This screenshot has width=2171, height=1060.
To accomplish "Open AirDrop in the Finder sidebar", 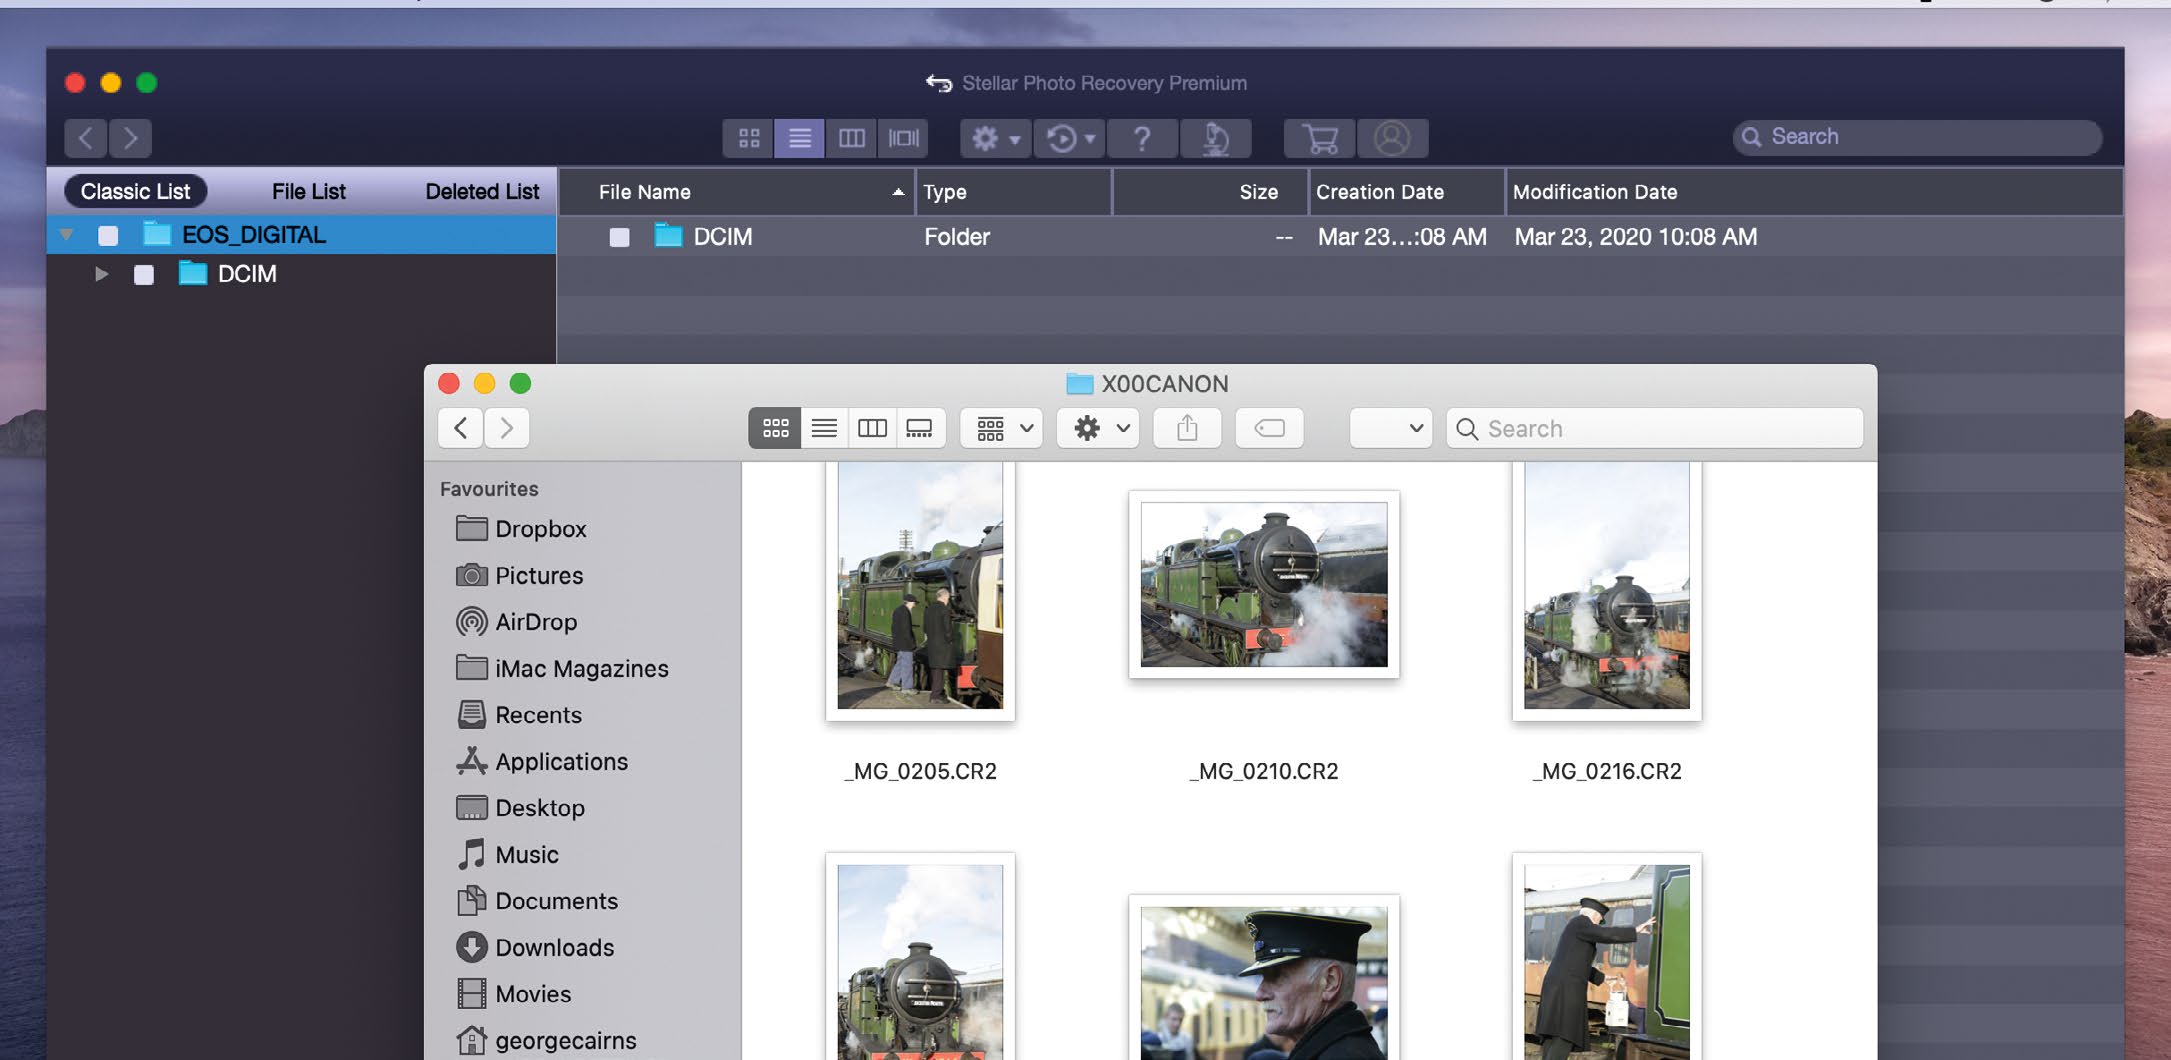I will [x=516, y=622].
